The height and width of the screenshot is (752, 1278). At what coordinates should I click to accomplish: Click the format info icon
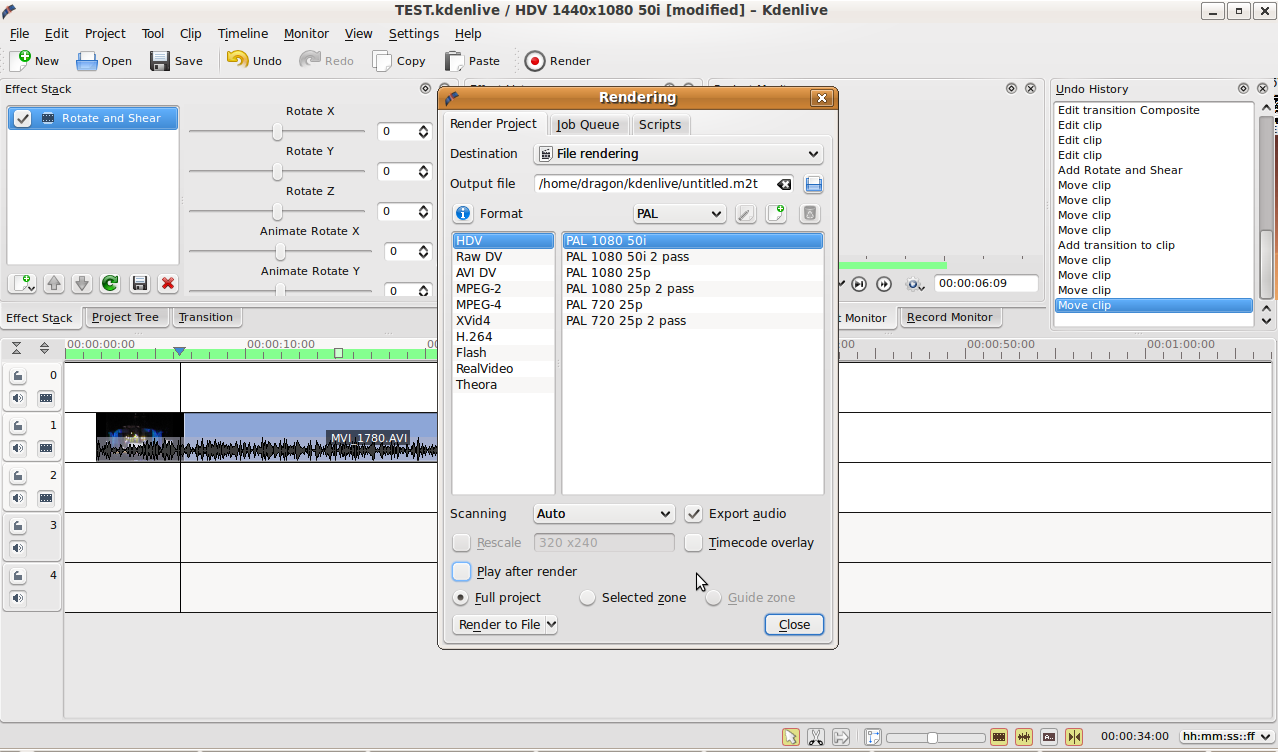coord(463,214)
